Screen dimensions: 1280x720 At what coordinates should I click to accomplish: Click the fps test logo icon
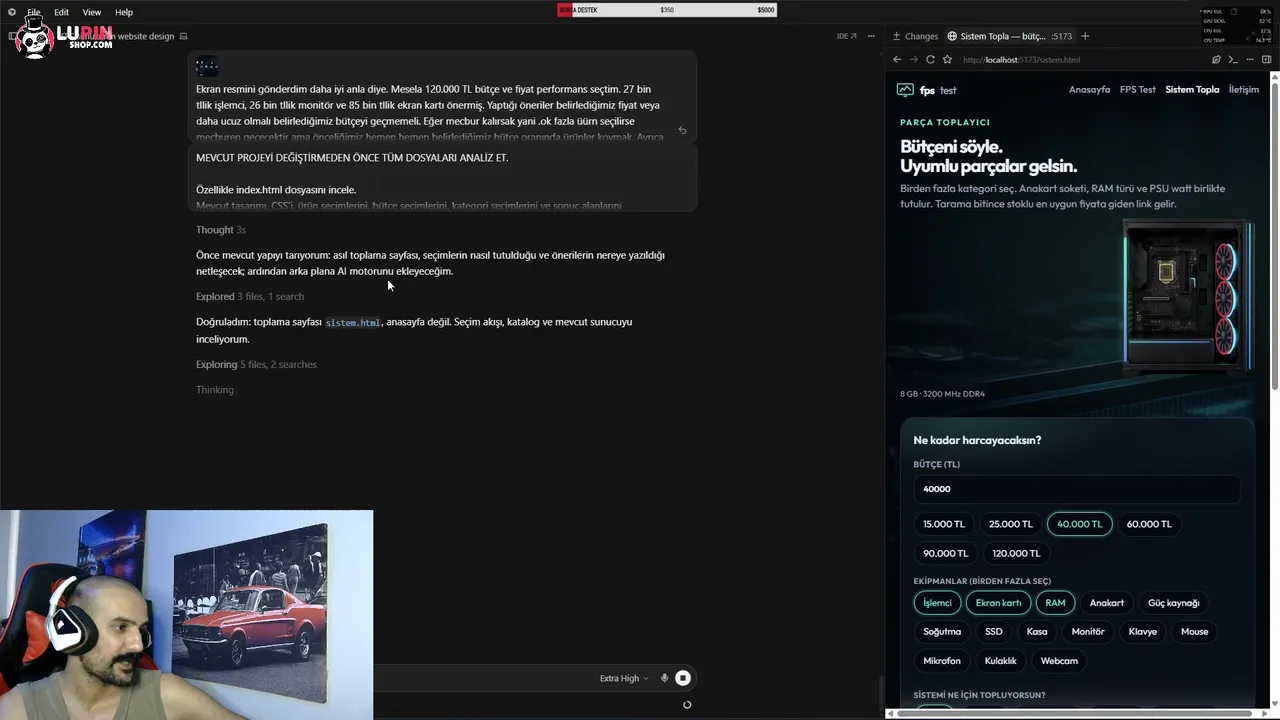coord(905,90)
